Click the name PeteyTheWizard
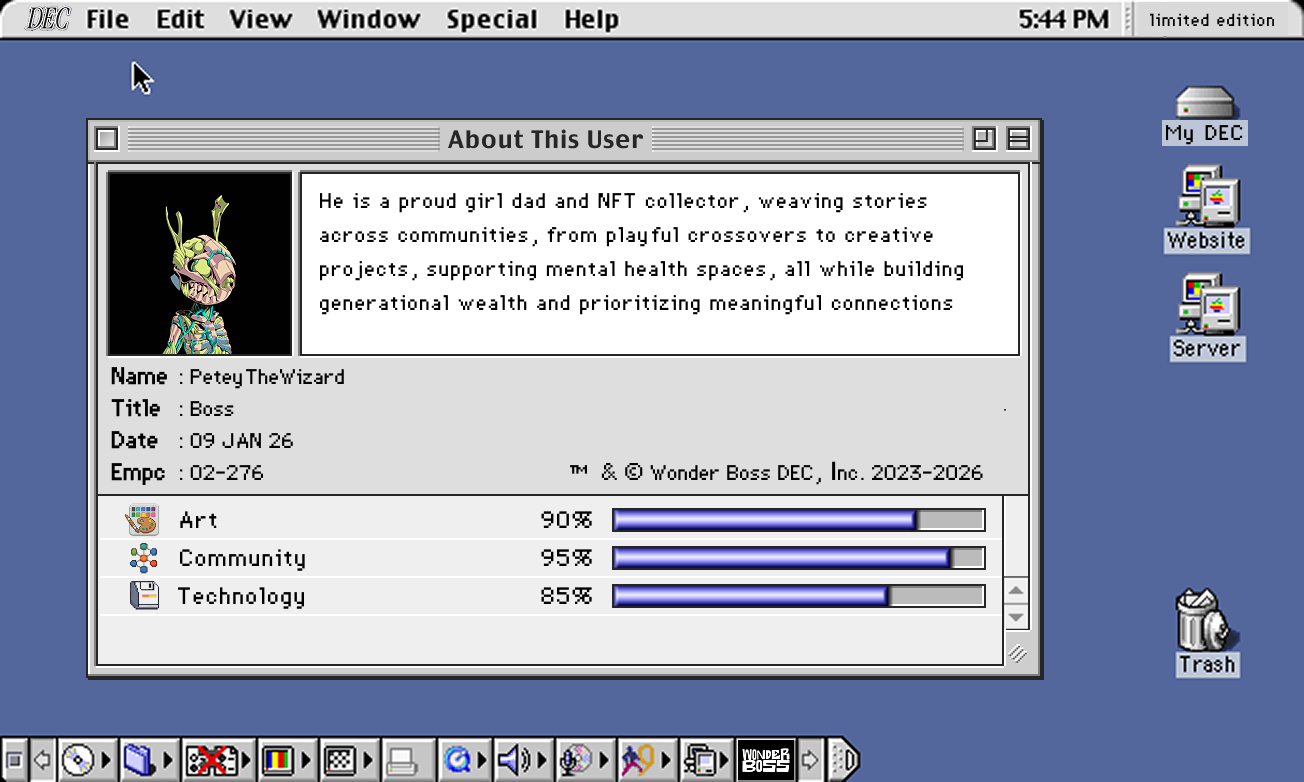Viewport: 1304px width, 782px height. pyautogui.click(x=267, y=377)
